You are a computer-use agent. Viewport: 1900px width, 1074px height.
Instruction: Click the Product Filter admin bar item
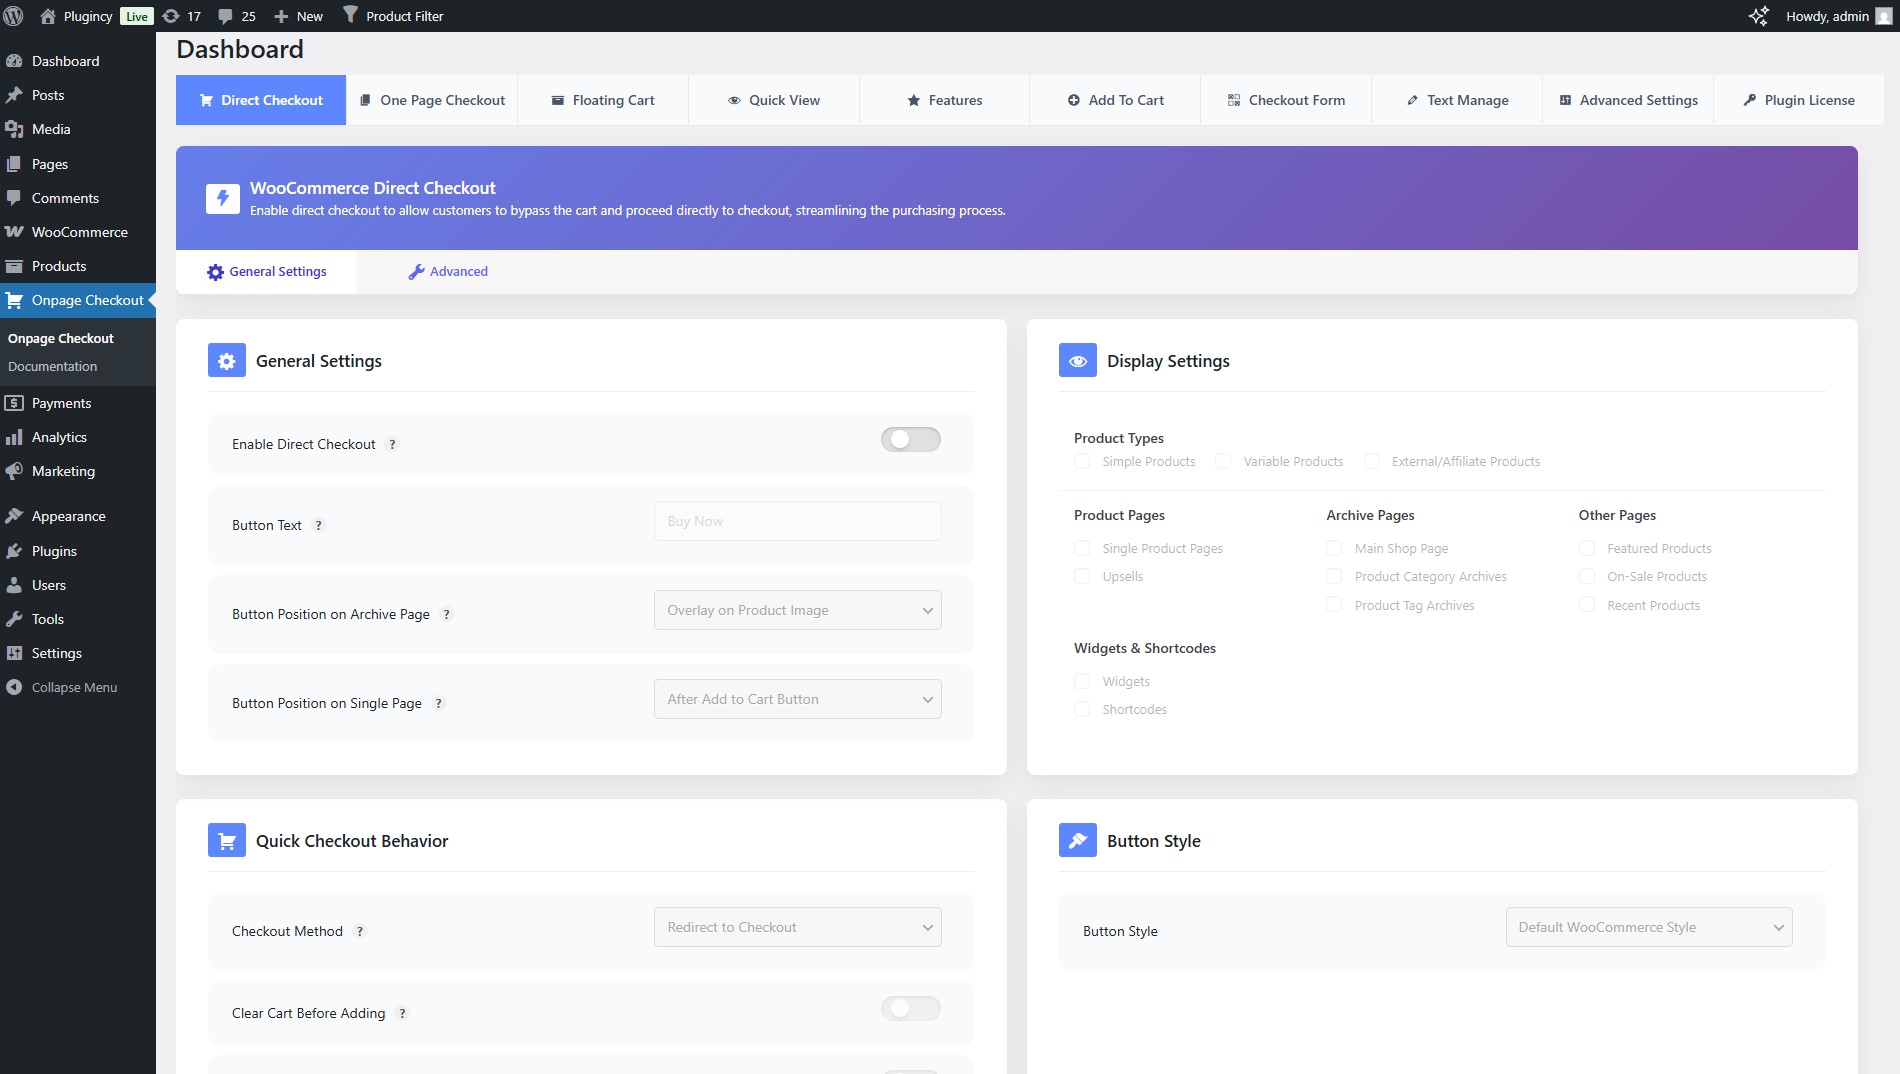click(x=394, y=15)
